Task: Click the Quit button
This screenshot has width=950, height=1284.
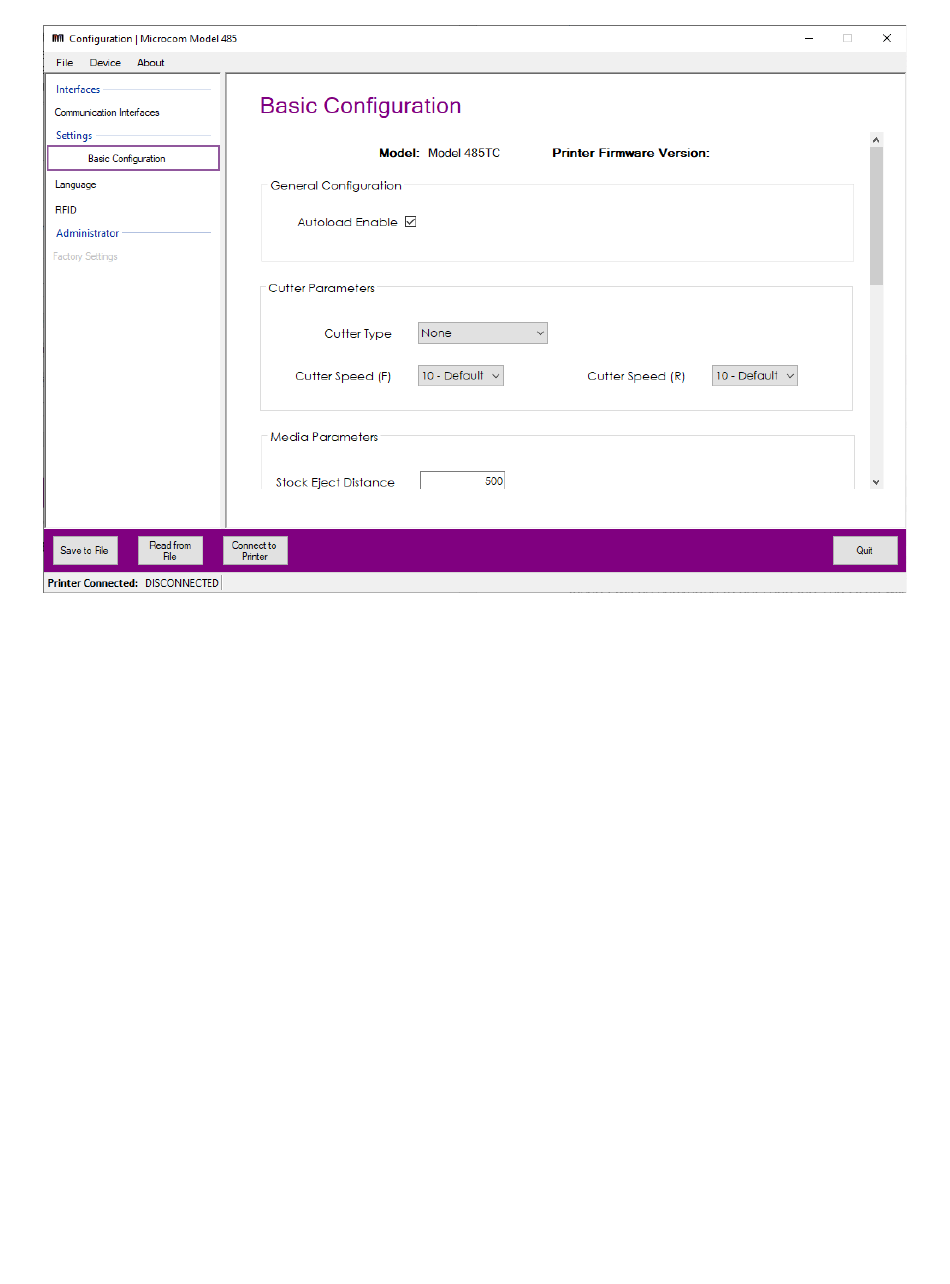Action: [x=865, y=551]
